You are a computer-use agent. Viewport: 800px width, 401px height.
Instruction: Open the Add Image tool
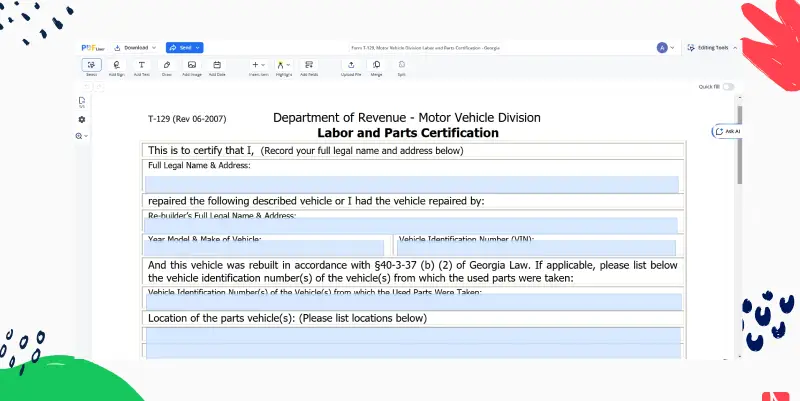point(192,65)
